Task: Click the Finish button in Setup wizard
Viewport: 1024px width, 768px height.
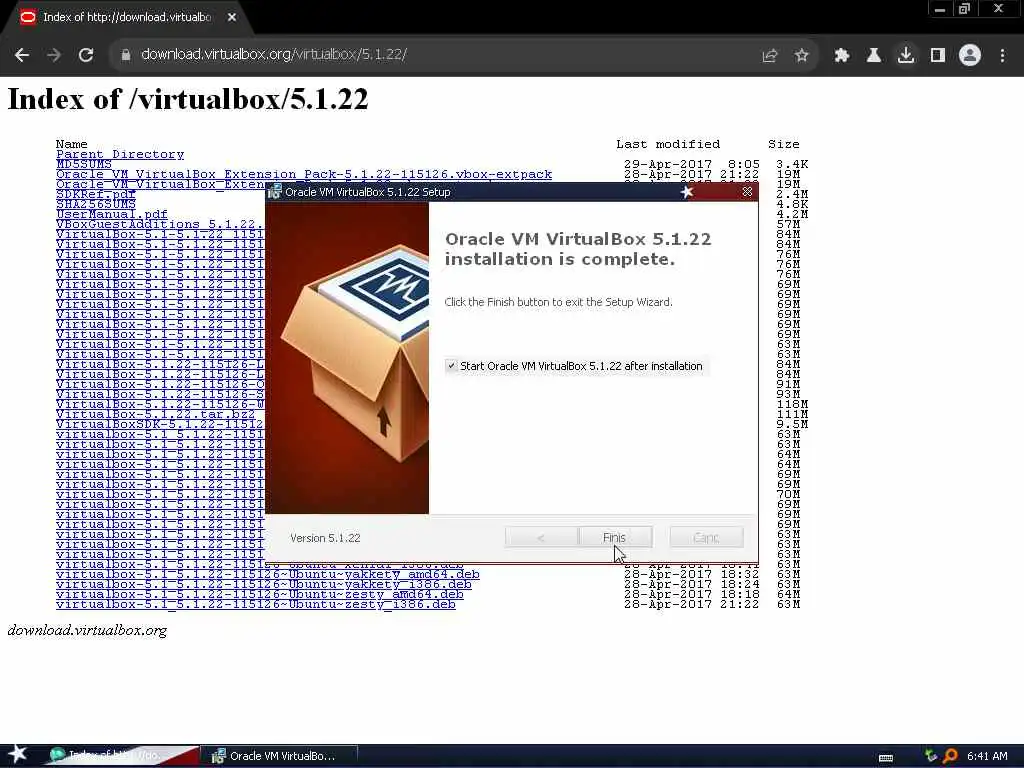Action: pyautogui.click(x=615, y=537)
